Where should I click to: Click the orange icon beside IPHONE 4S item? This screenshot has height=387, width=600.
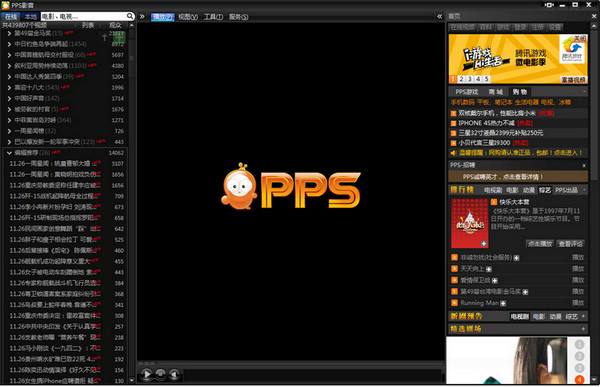click(x=453, y=123)
